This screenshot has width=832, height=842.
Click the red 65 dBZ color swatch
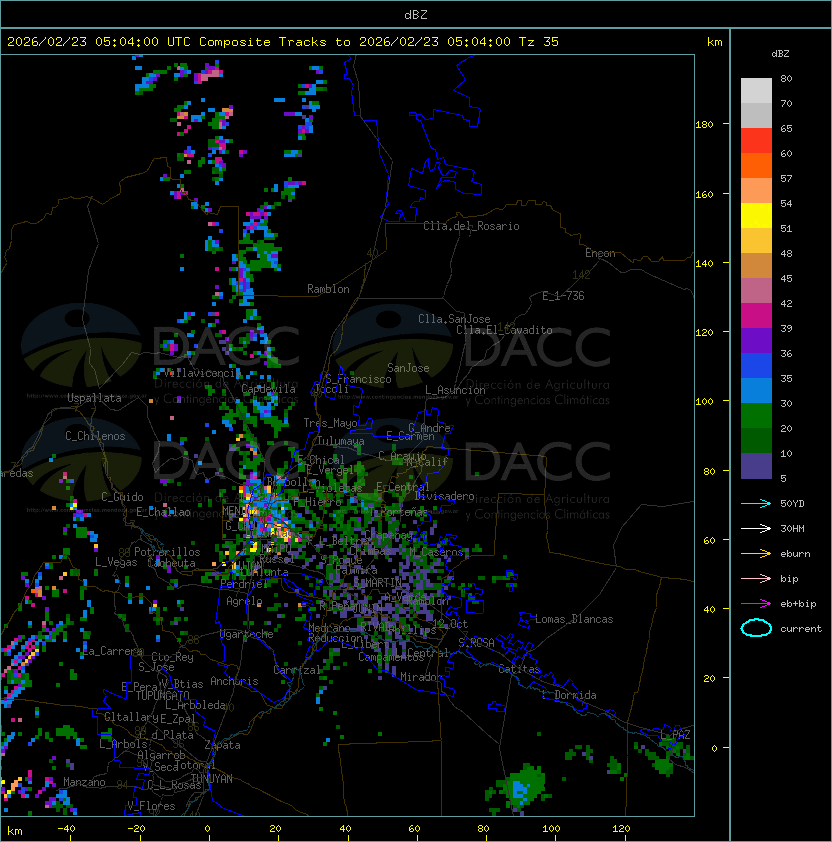tap(756, 141)
